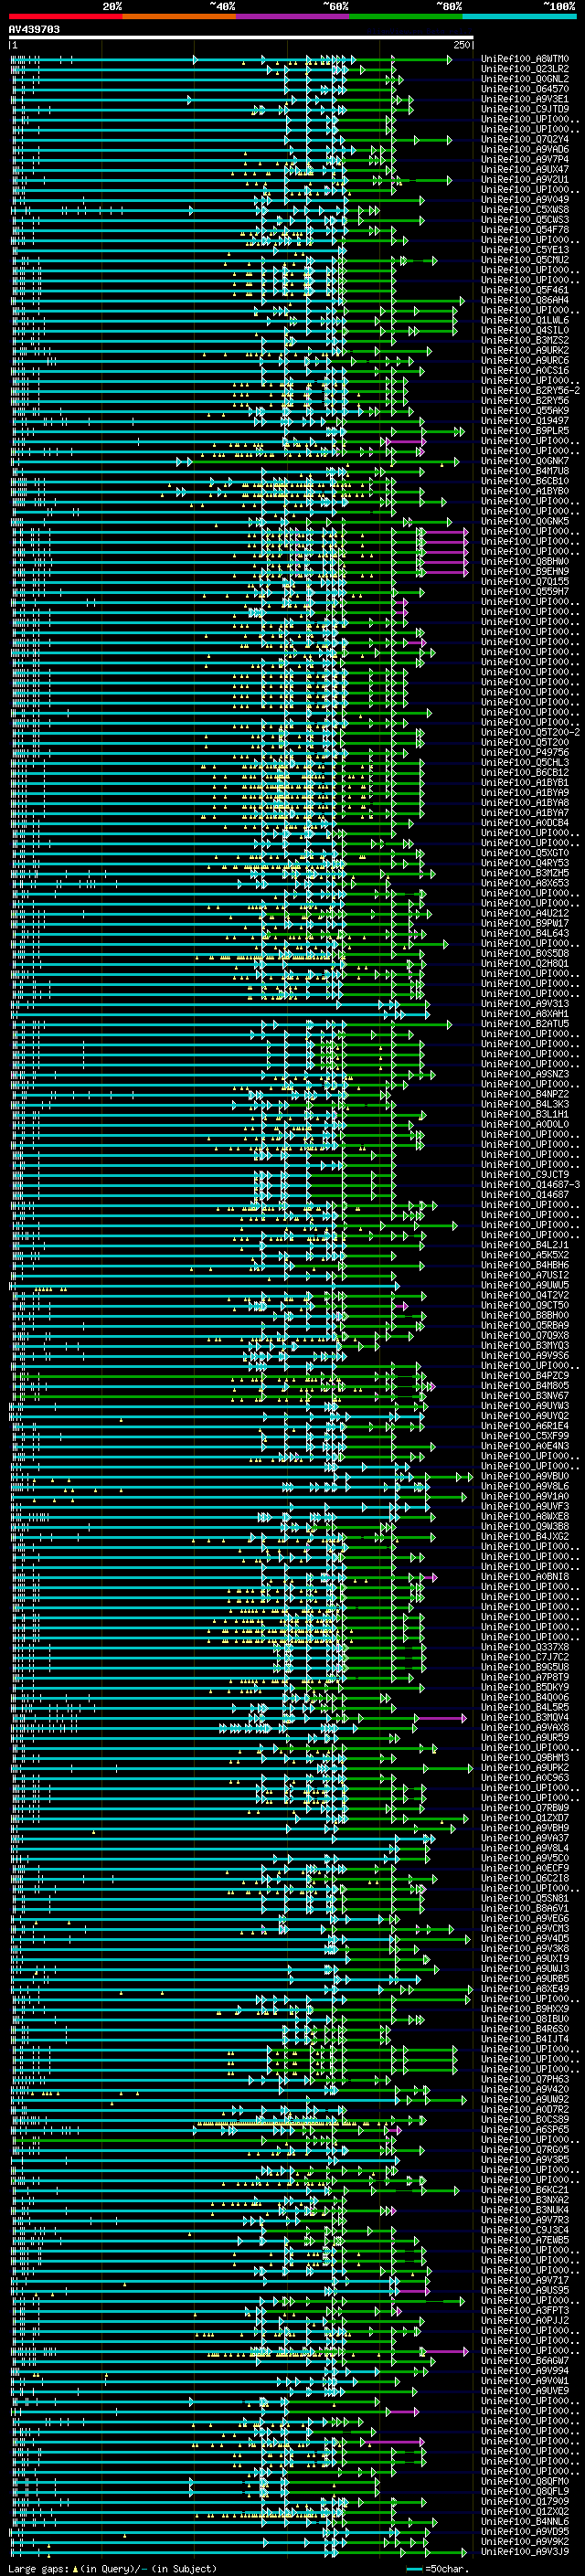Select hit label UniRef100_Q5T200-2
Screen dimensions: 585x2576
click(530, 732)
